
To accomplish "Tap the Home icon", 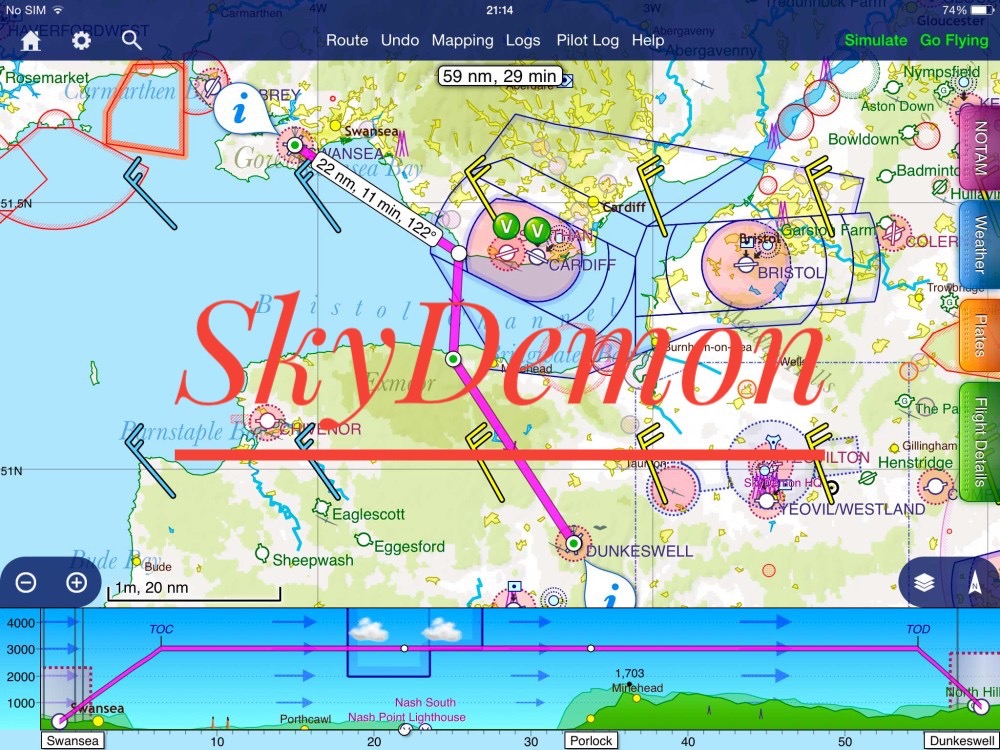I will point(30,40).
